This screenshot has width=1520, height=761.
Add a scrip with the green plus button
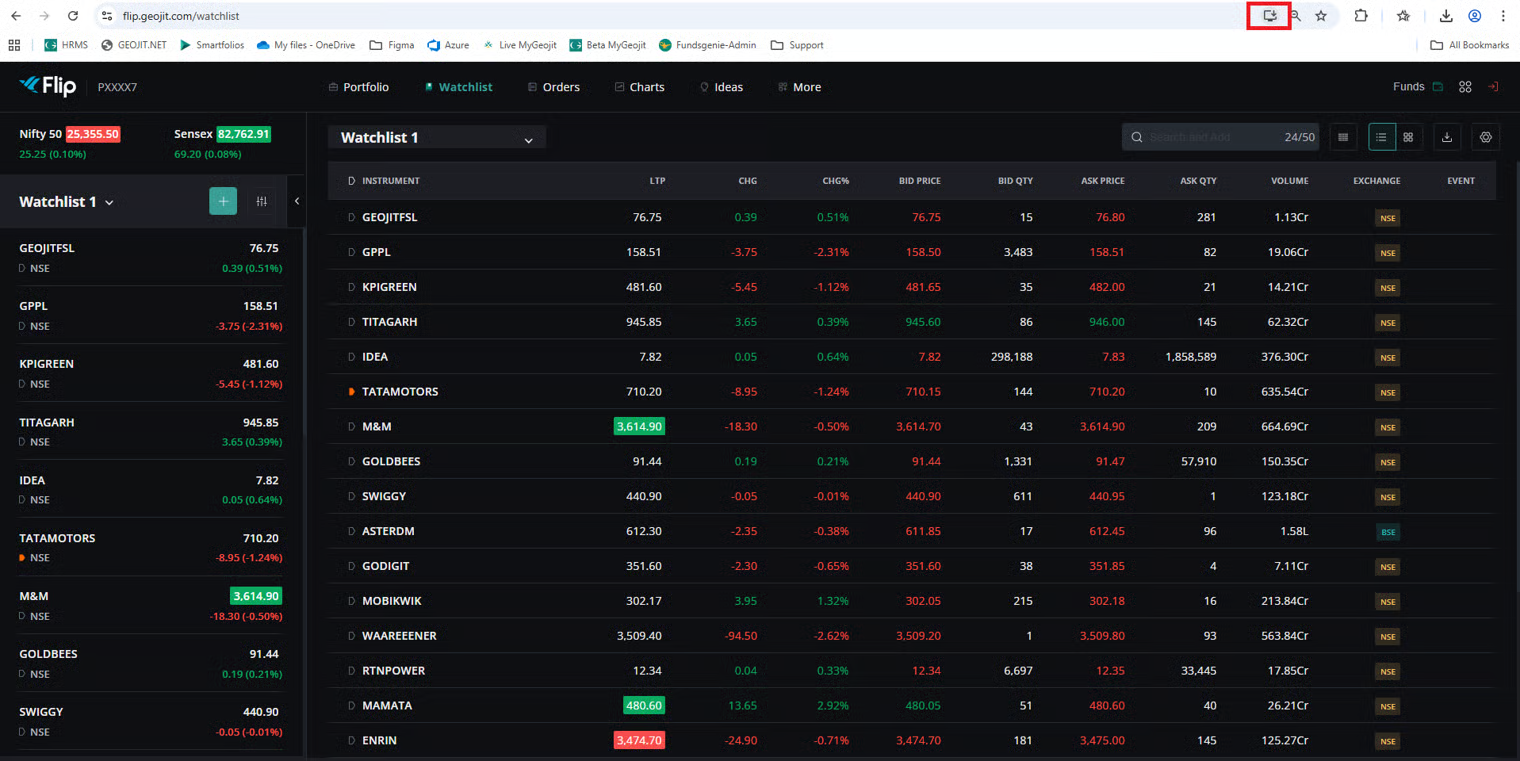223,201
